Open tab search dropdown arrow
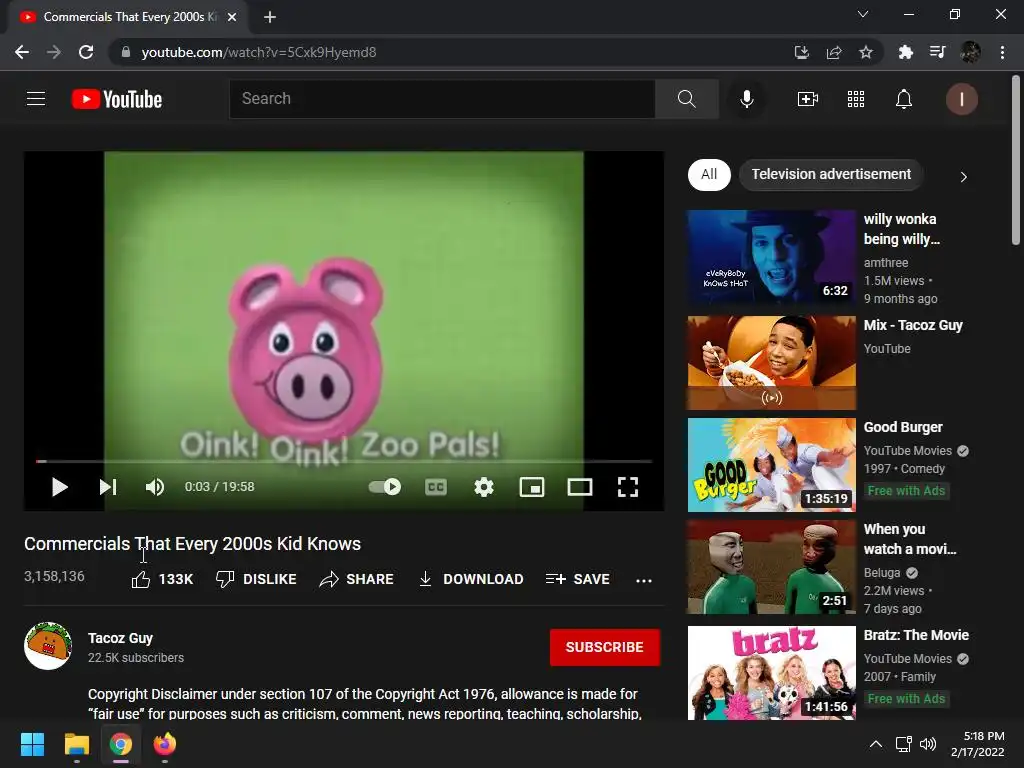This screenshot has height=768, width=1024. (x=863, y=14)
